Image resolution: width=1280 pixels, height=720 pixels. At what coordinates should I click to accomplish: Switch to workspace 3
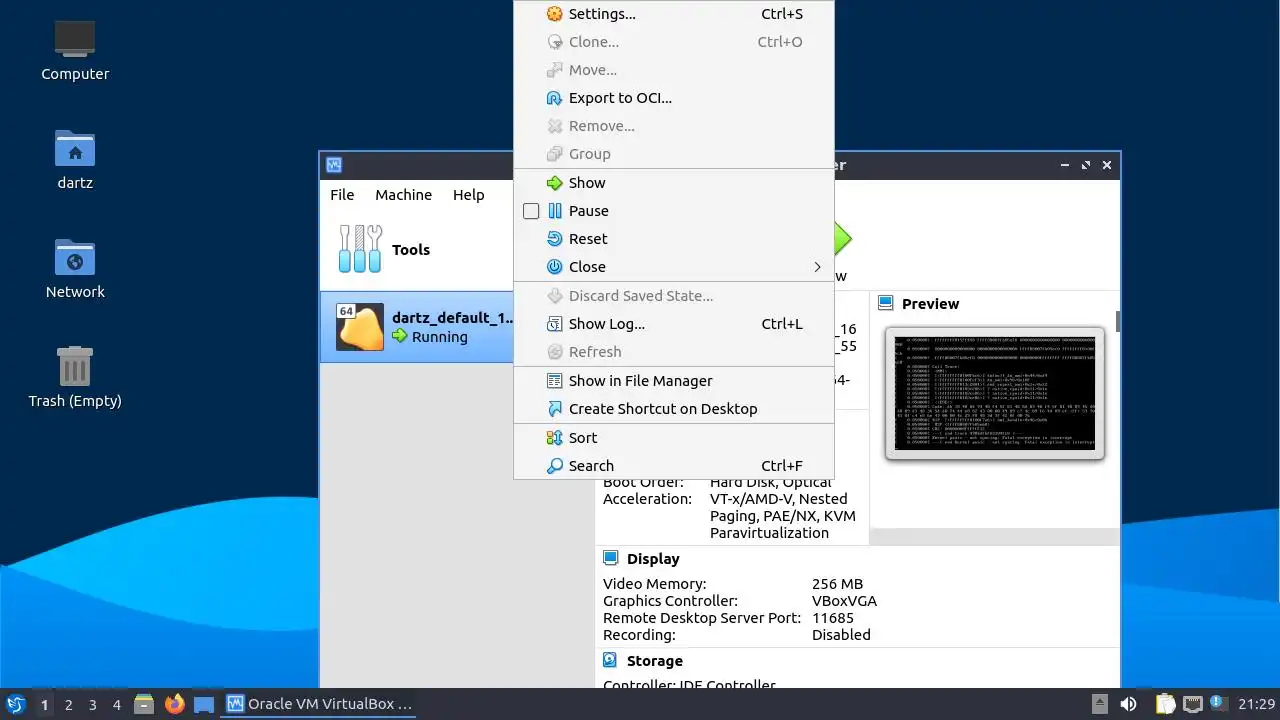92,705
